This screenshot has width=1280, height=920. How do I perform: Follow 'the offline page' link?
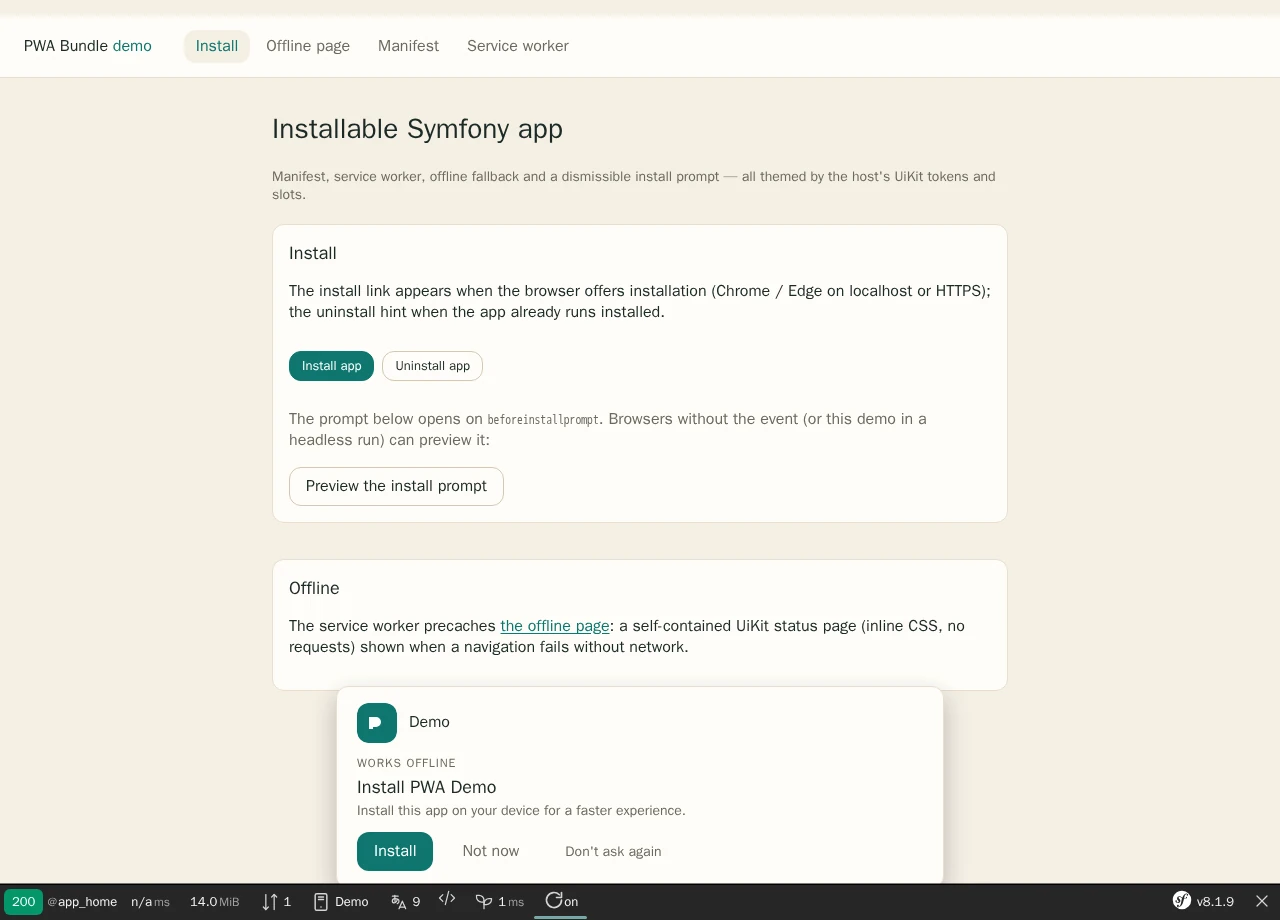[555, 626]
